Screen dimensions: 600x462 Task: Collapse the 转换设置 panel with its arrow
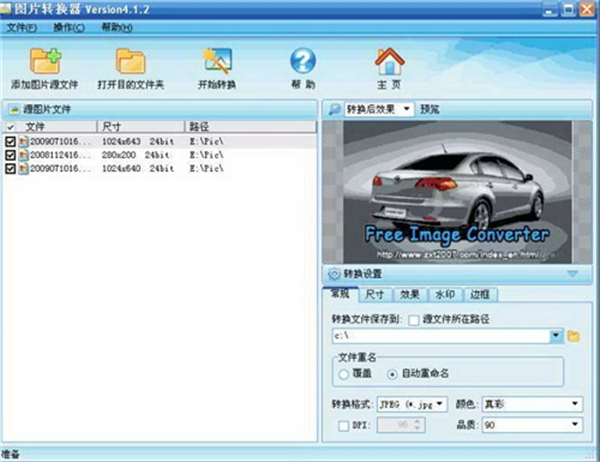pyautogui.click(x=572, y=273)
